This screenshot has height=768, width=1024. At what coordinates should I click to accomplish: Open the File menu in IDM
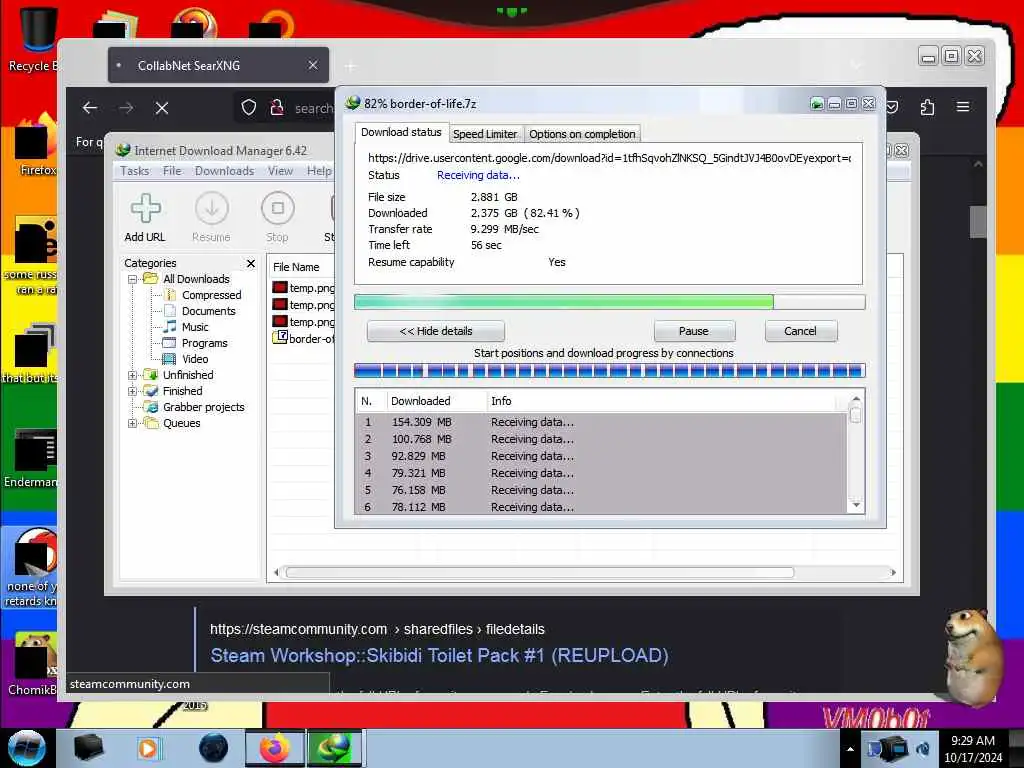172,171
